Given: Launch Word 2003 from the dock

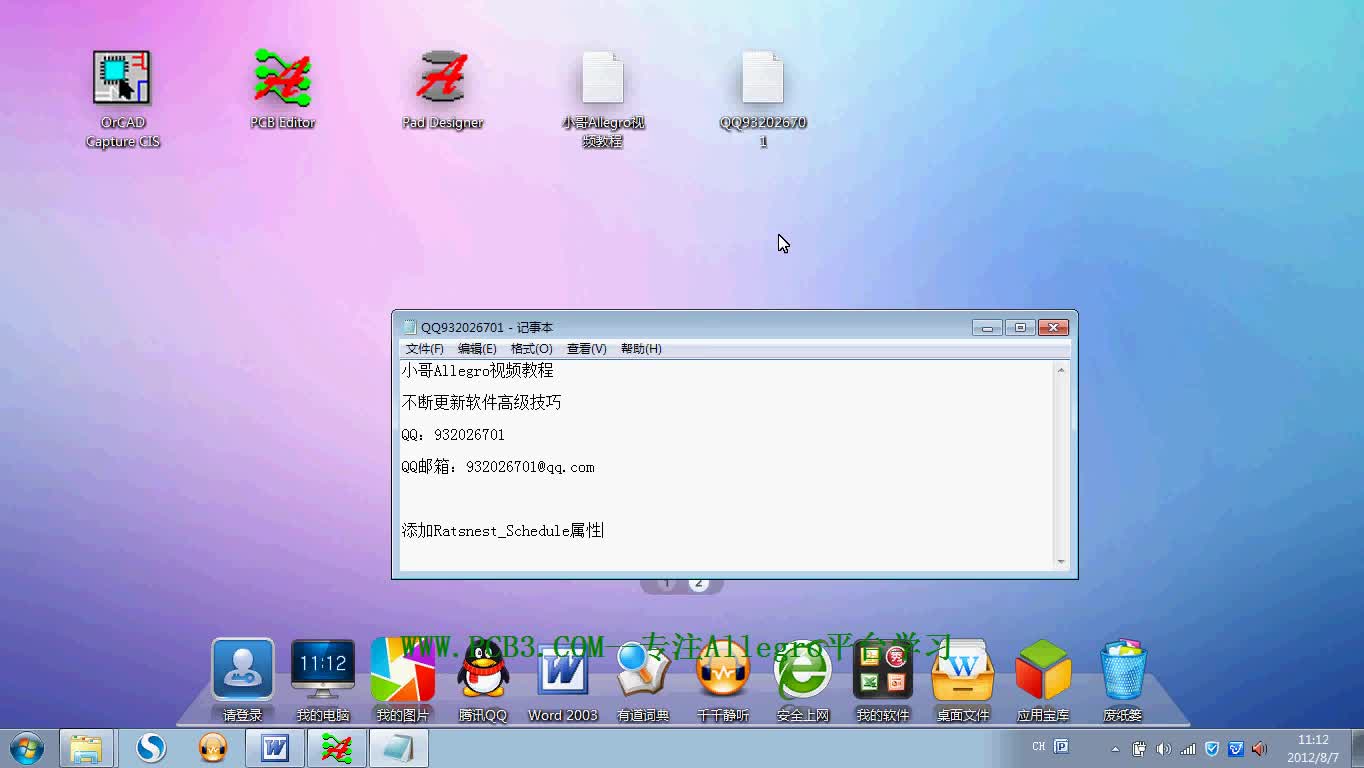Looking at the screenshot, I should click(563, 680).
